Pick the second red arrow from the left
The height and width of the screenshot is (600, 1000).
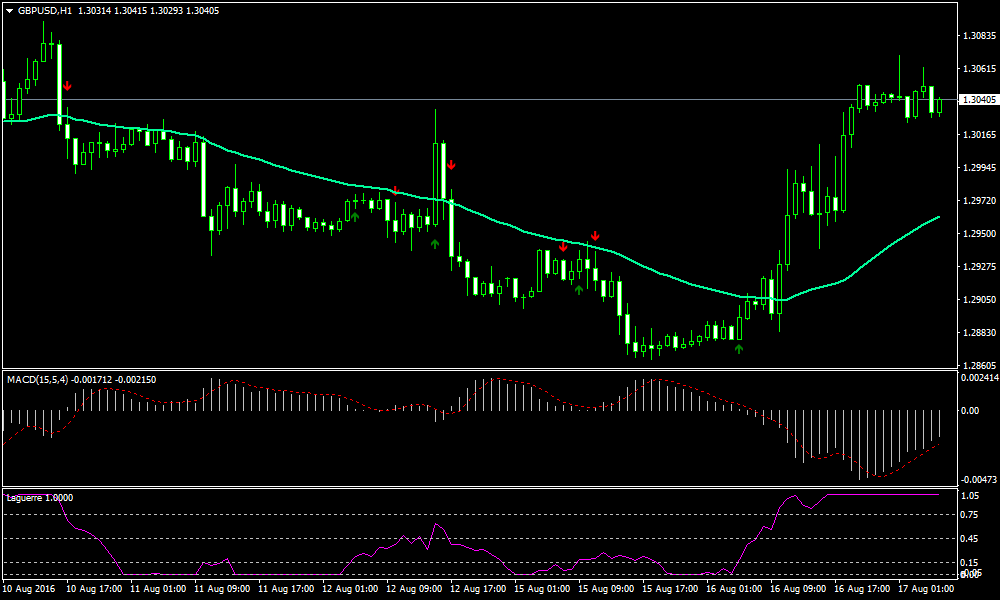396,190
